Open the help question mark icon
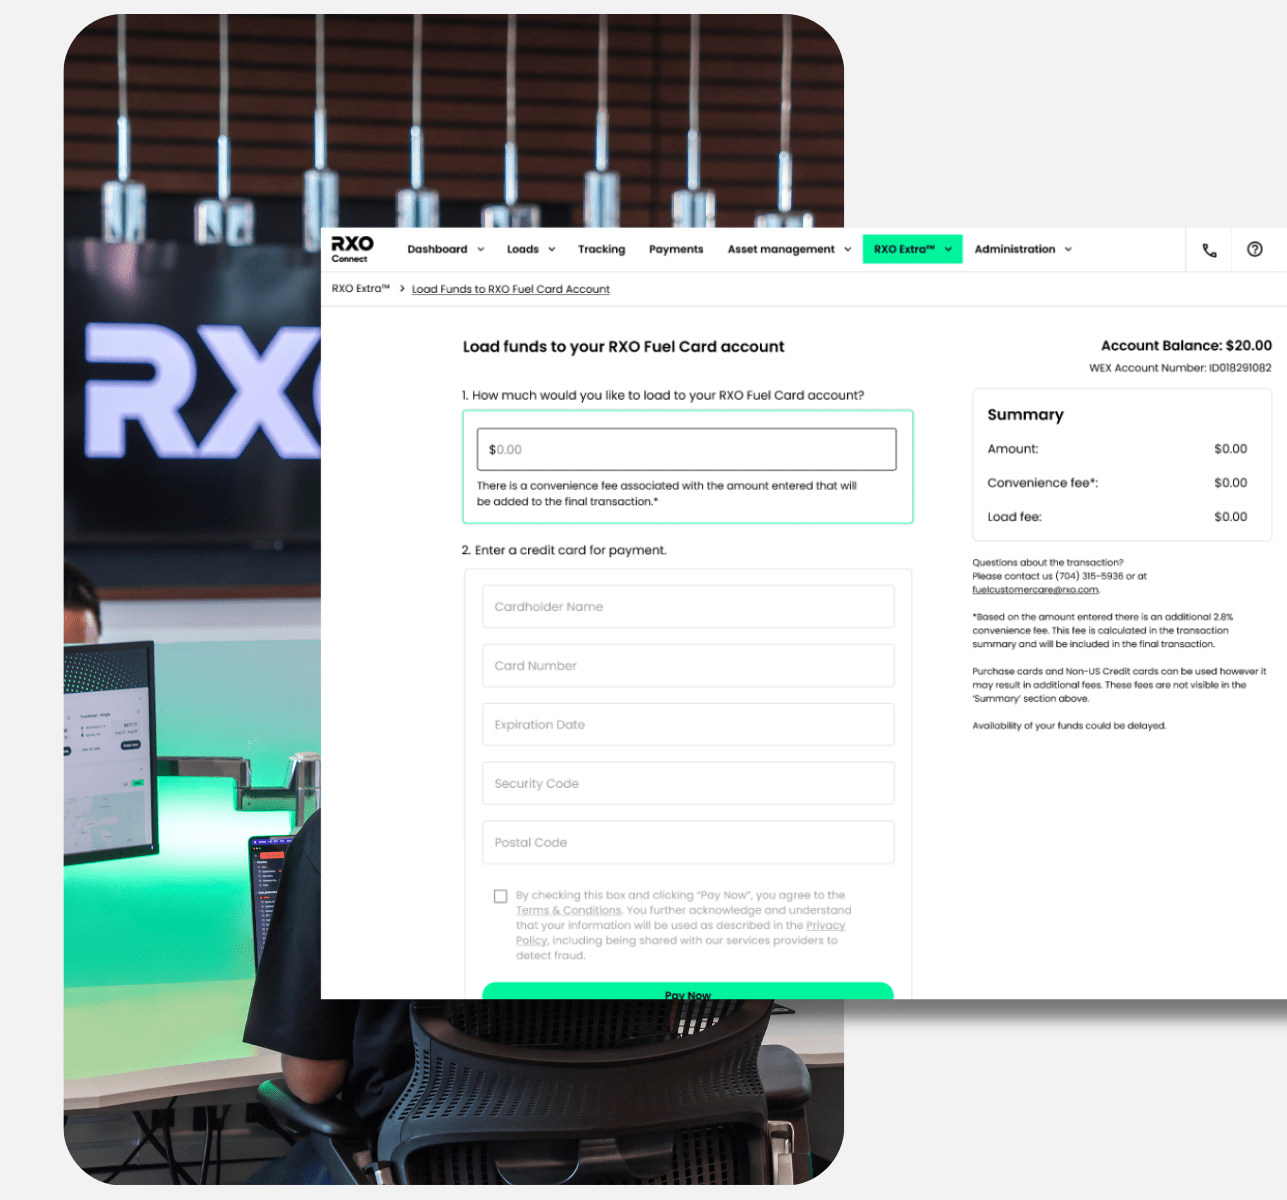This screenshot has width=1287, height=1200. point(1255,249)
